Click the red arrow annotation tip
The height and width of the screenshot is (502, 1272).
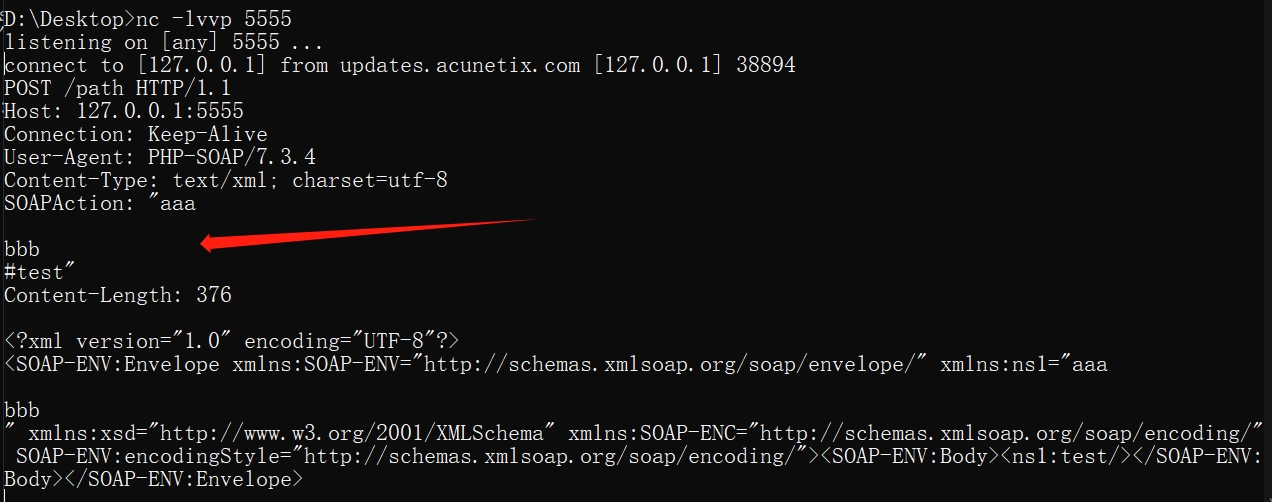pos(204,242)
